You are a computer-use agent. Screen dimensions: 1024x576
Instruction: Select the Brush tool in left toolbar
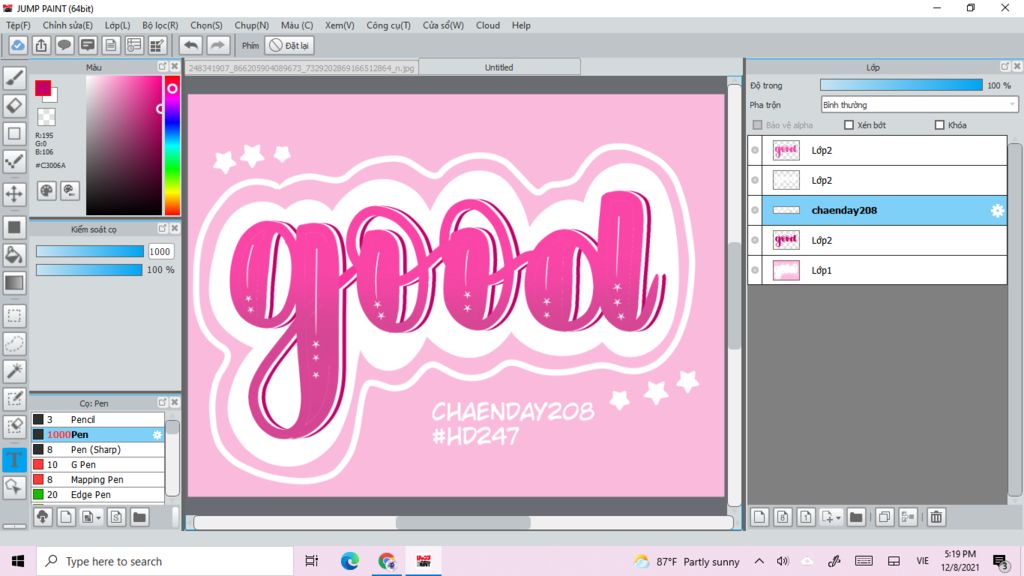click(14, 78)
